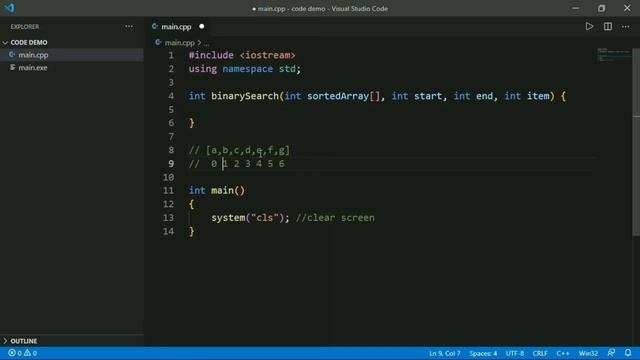Click Win32 configuration in status bar
Screen dimensions: 640x360
coord(588,353)
